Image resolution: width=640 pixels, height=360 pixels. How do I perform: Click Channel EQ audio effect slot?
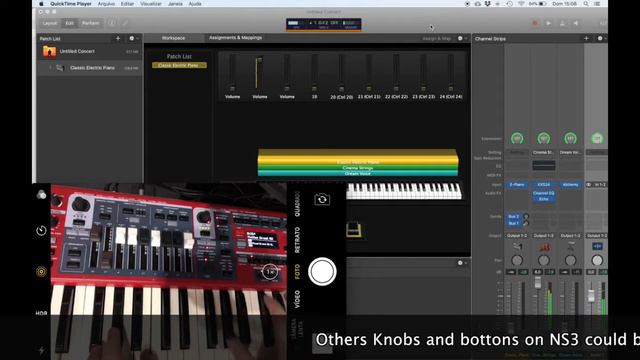[x=544, y=193]
